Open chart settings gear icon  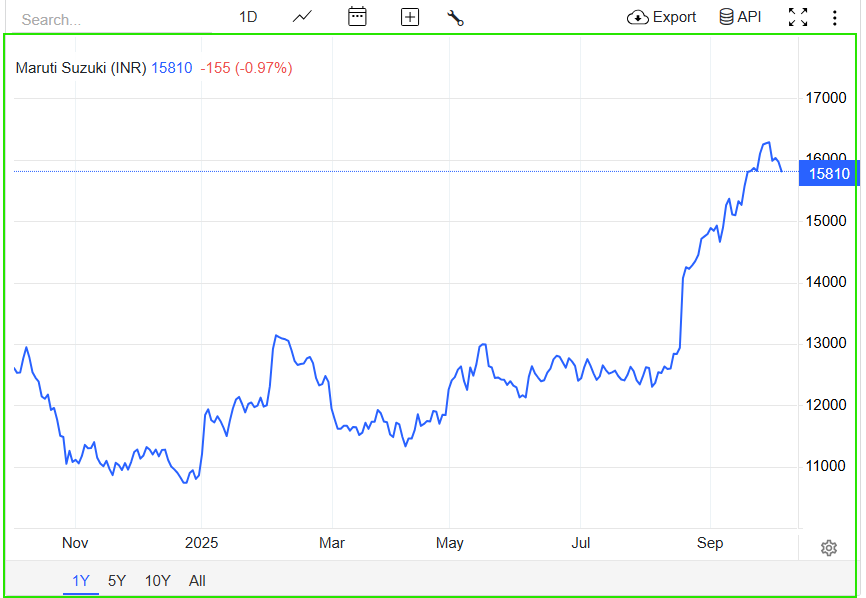click(828, 548)
